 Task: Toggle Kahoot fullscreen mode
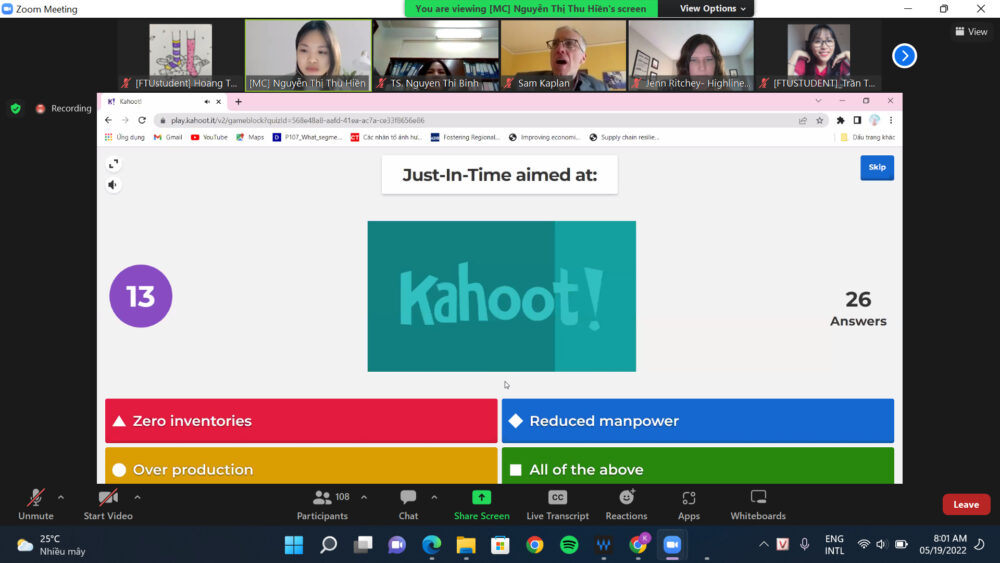[114, 165]
